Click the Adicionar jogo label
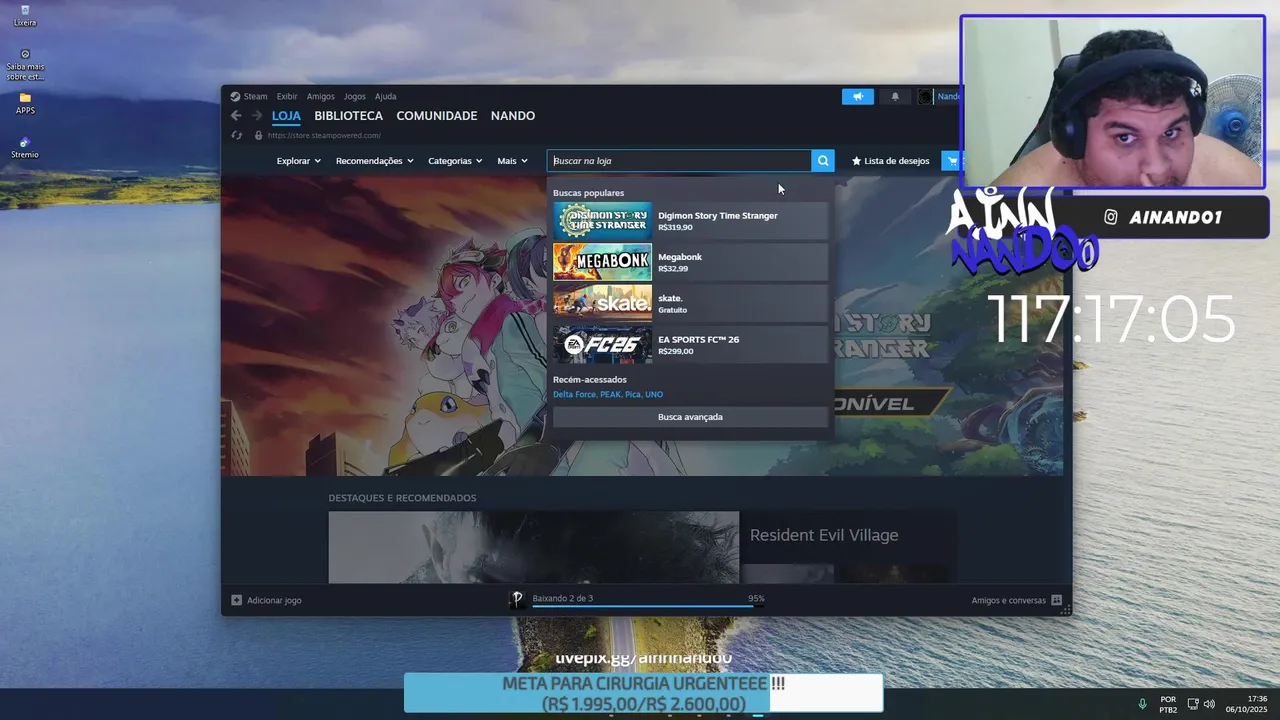Viewport: 1280px width, 720px height. [x=274, y=600]
